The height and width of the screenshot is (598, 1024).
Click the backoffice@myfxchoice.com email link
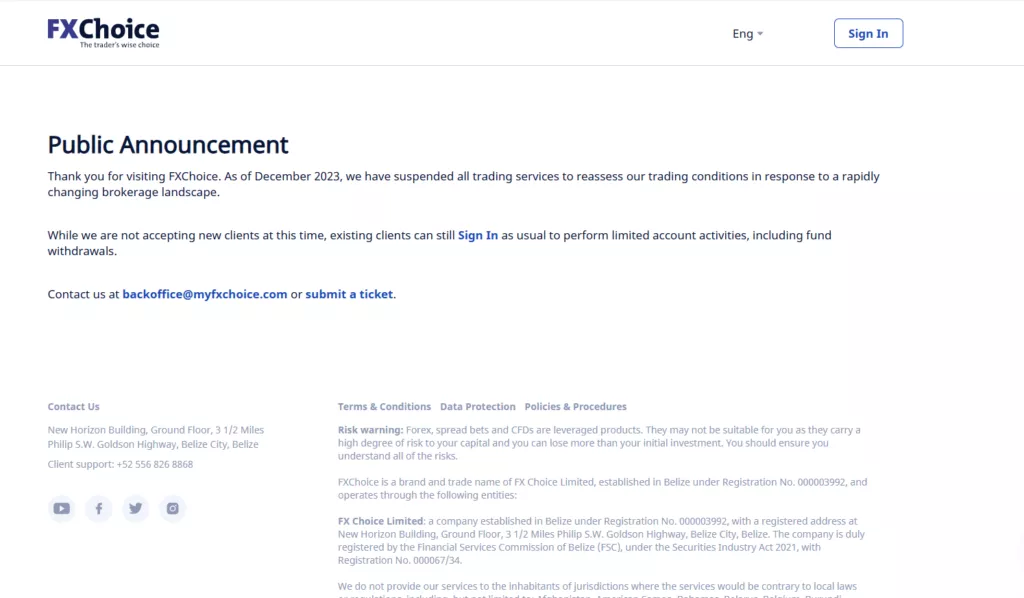click(x=204, y=294)
